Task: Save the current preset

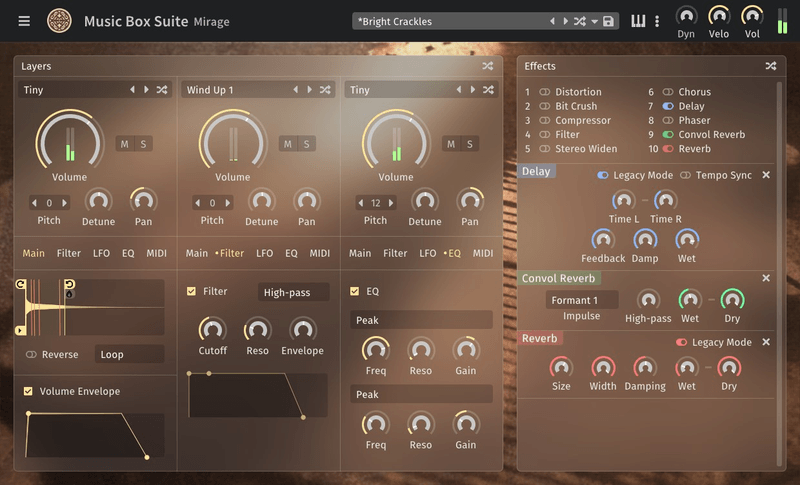Action: tap(608, 21)
